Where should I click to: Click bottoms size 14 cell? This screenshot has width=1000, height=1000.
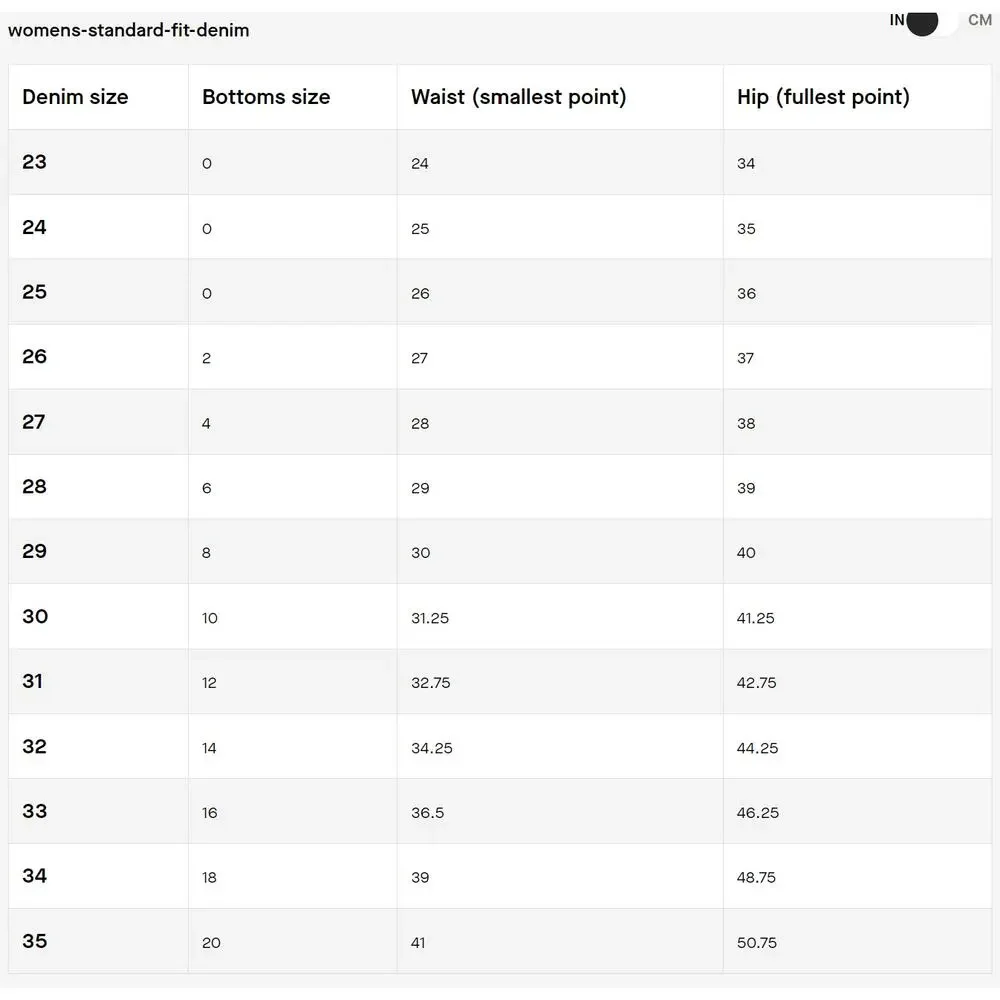click(x=209, y=748)
